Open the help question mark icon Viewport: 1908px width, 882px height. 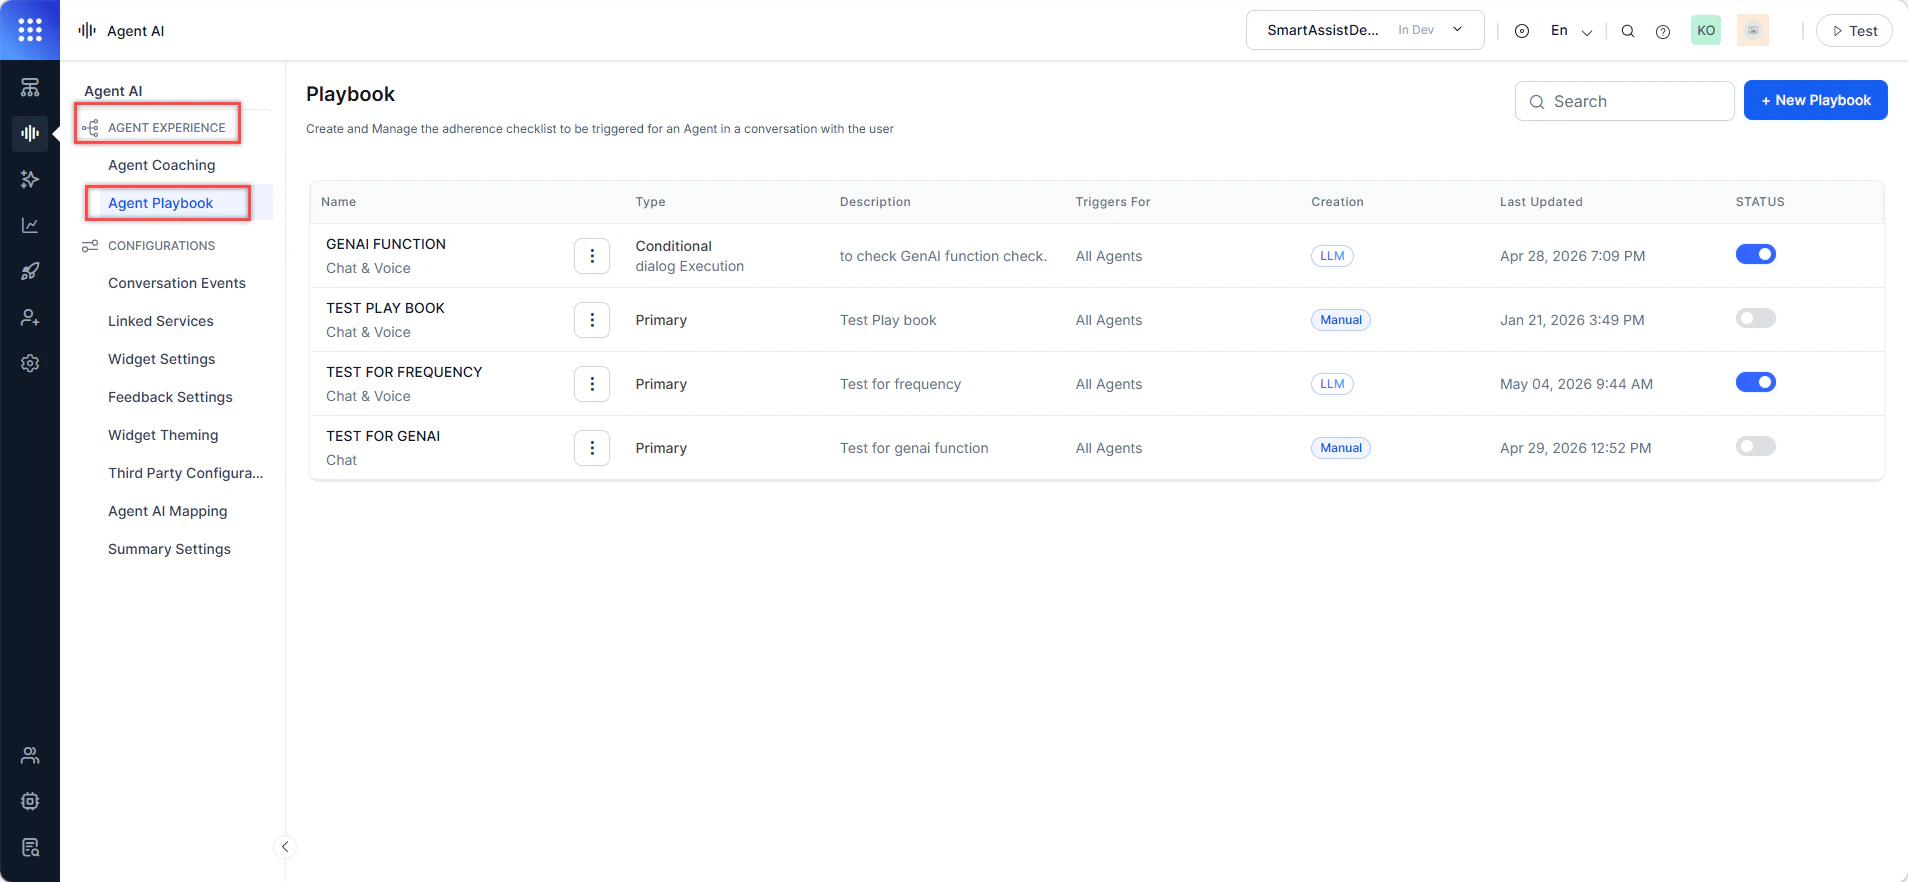coord(1663,31)
